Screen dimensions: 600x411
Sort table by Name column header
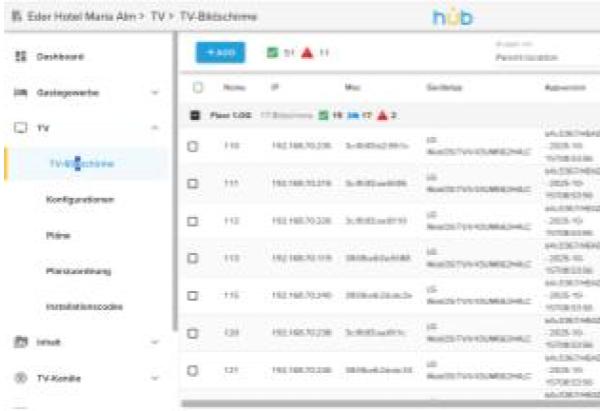(234, 88)
